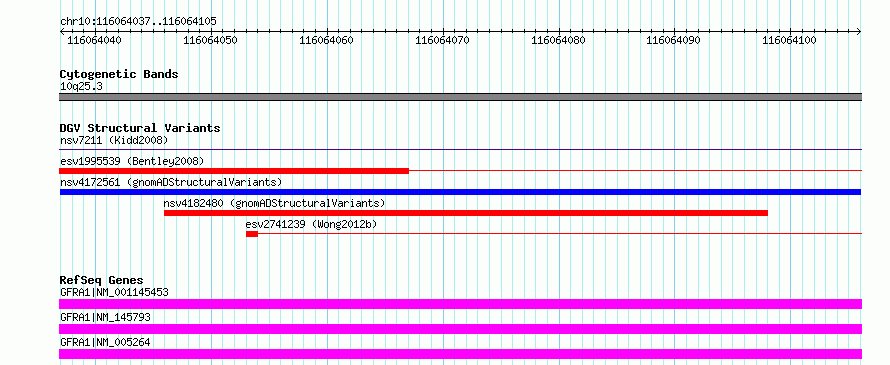890x365 pixels.
Task: Click the red nsv4182480 variant bar
Action: (466, 213)
